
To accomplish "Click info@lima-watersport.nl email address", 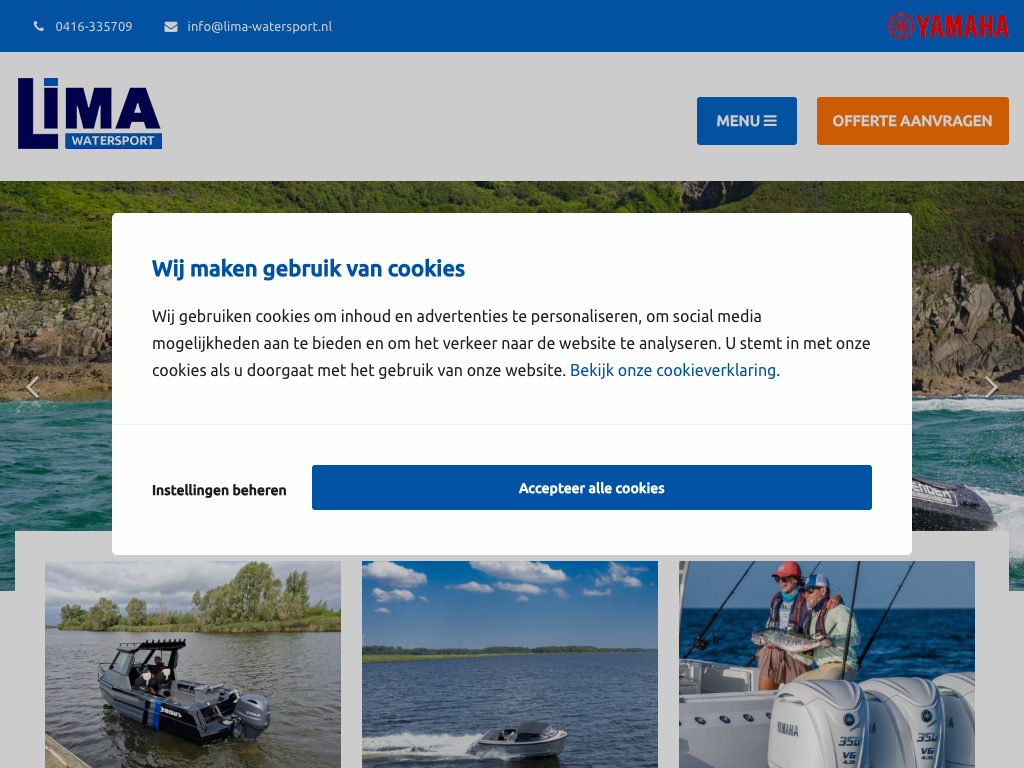I will (x=259, y=27).
